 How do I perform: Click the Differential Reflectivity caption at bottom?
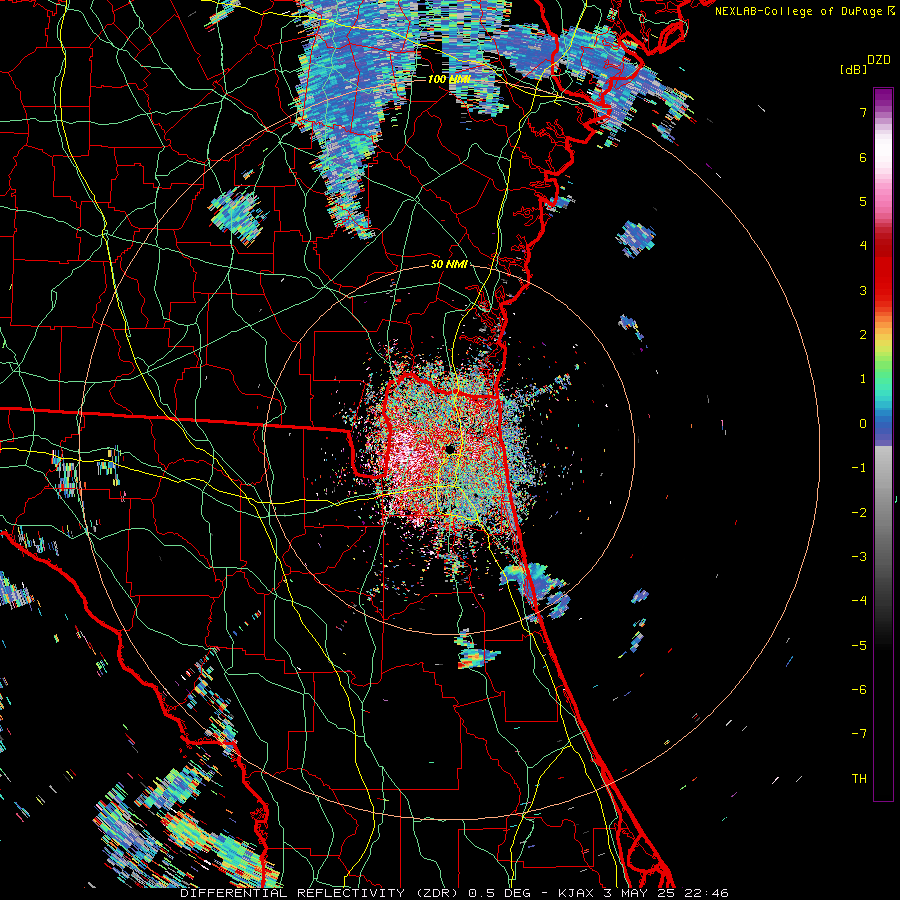pyautogui.click(x=454, y=893)
